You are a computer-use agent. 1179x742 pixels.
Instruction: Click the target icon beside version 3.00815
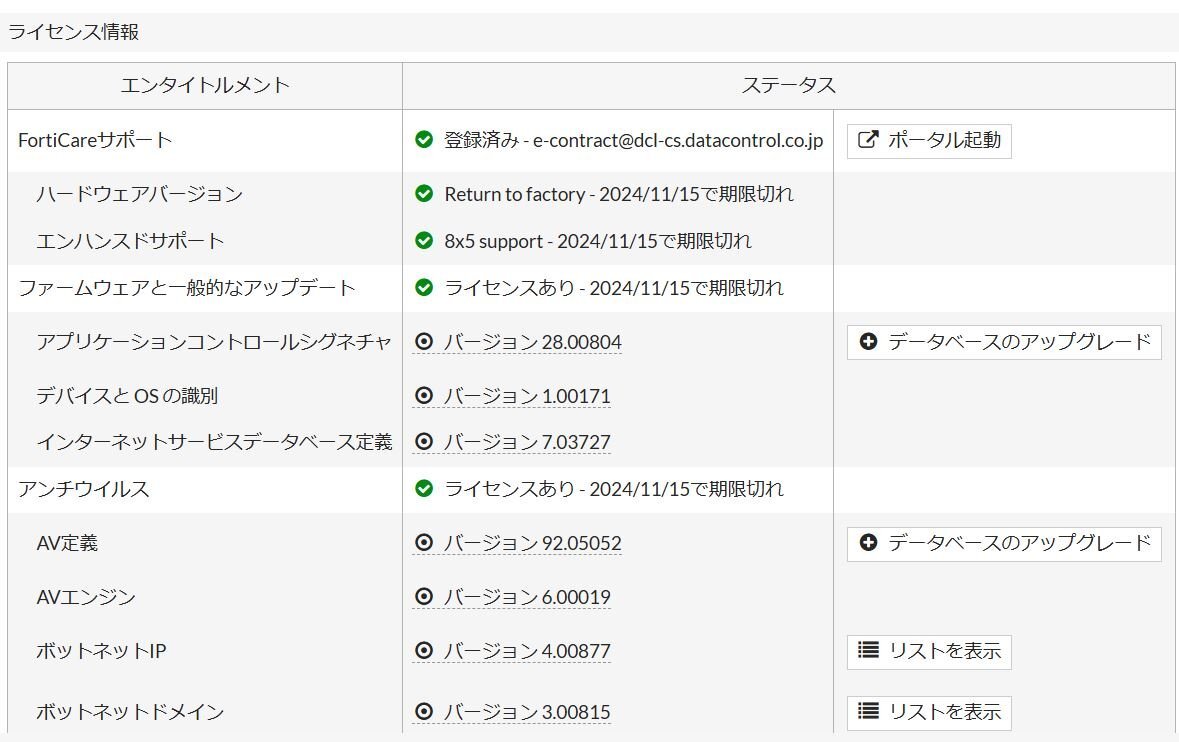coord(424,712)
